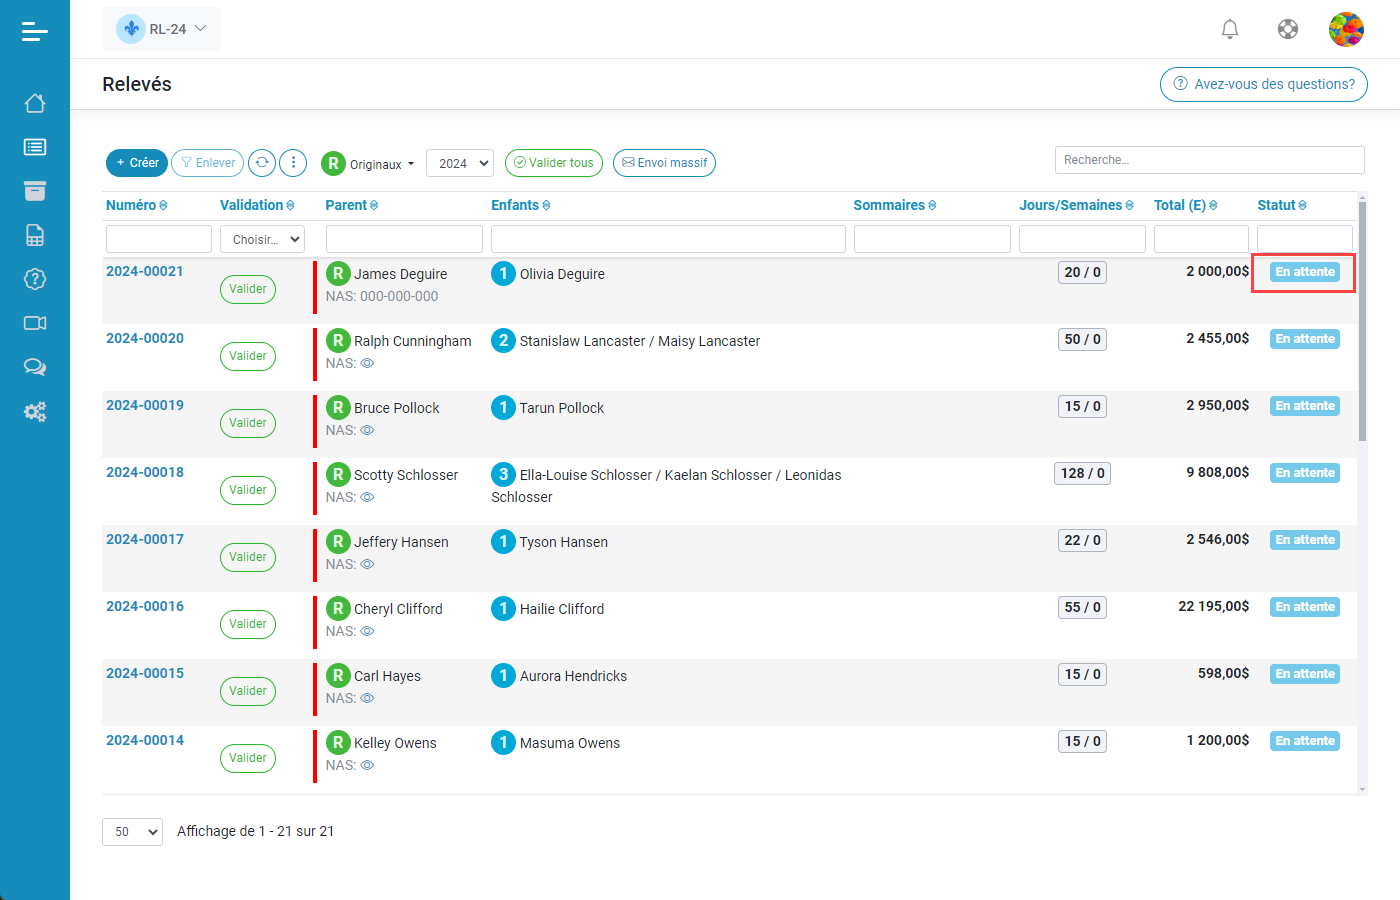Reveal NAS for Ralph Cunningham
1400x900 pixels.
click(x=367, y=363)
